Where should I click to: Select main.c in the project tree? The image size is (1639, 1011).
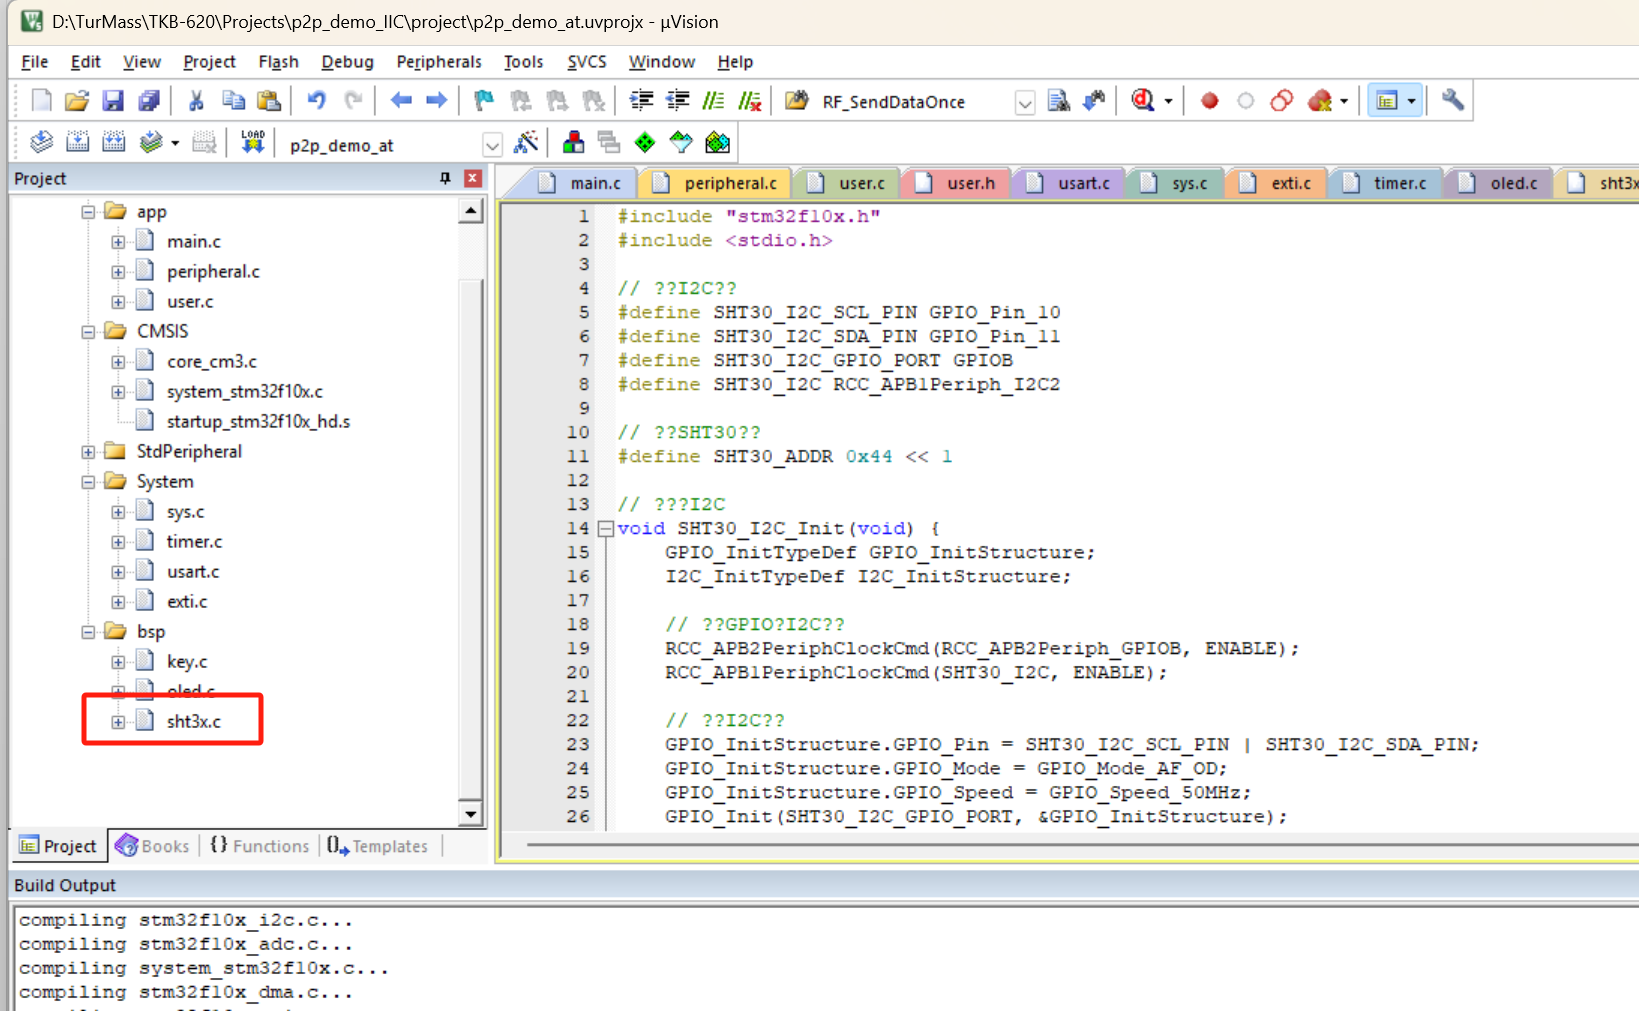tap(194, 241)
